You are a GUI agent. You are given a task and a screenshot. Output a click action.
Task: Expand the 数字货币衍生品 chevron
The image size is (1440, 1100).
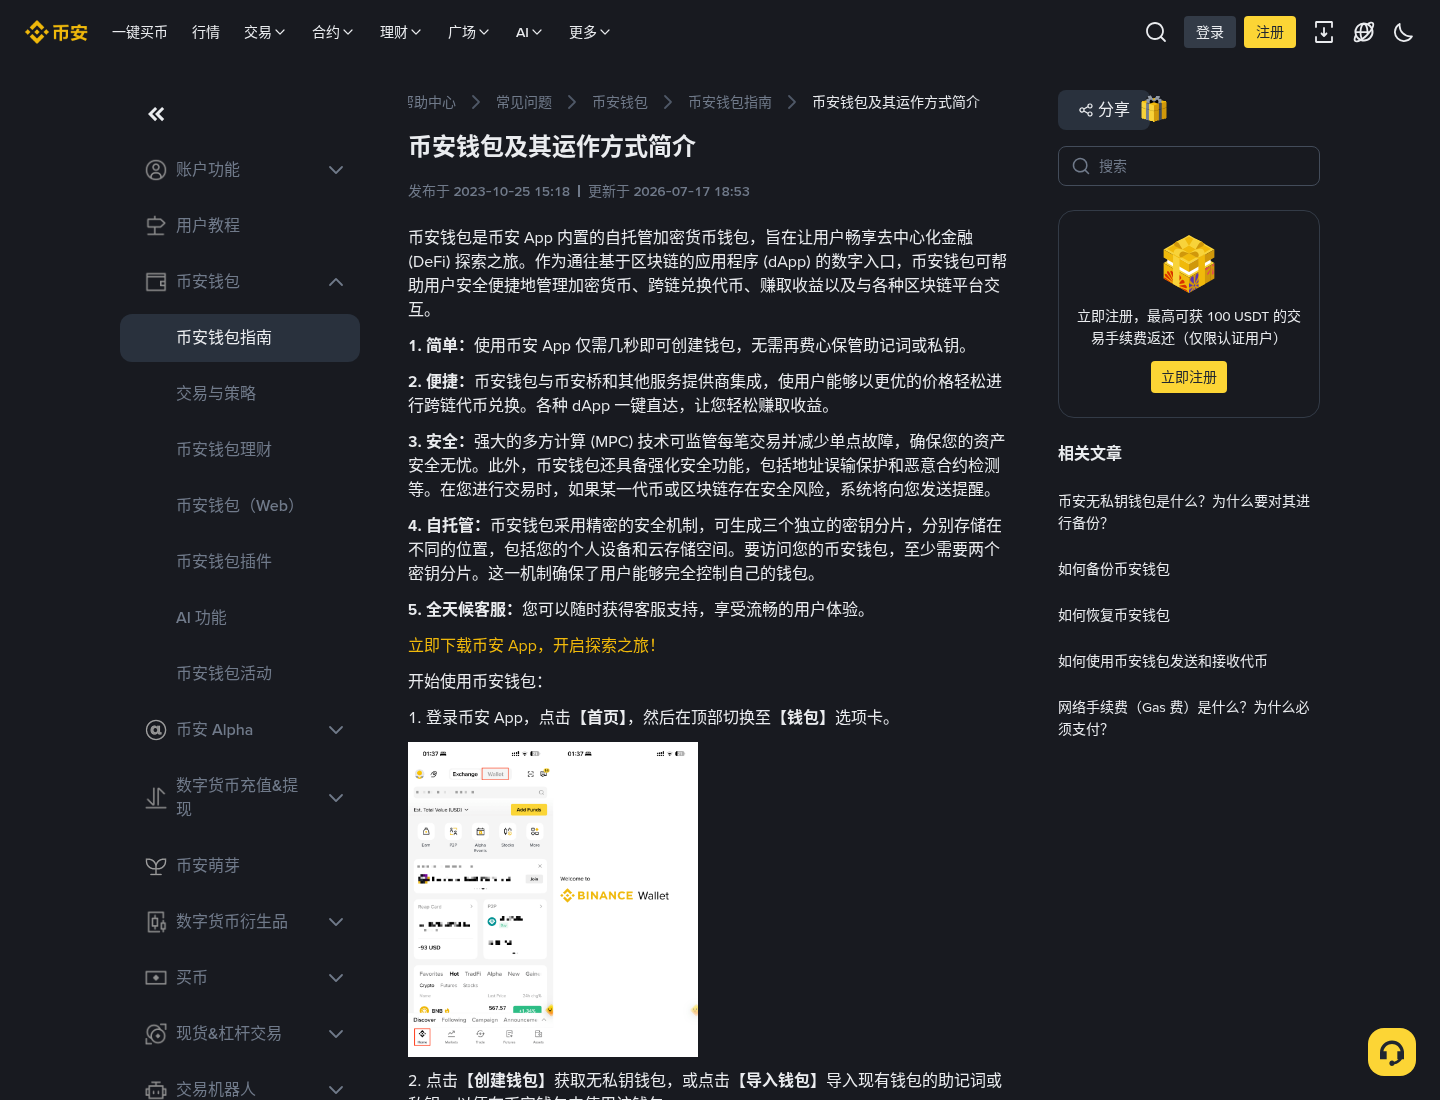pos(336,922)
